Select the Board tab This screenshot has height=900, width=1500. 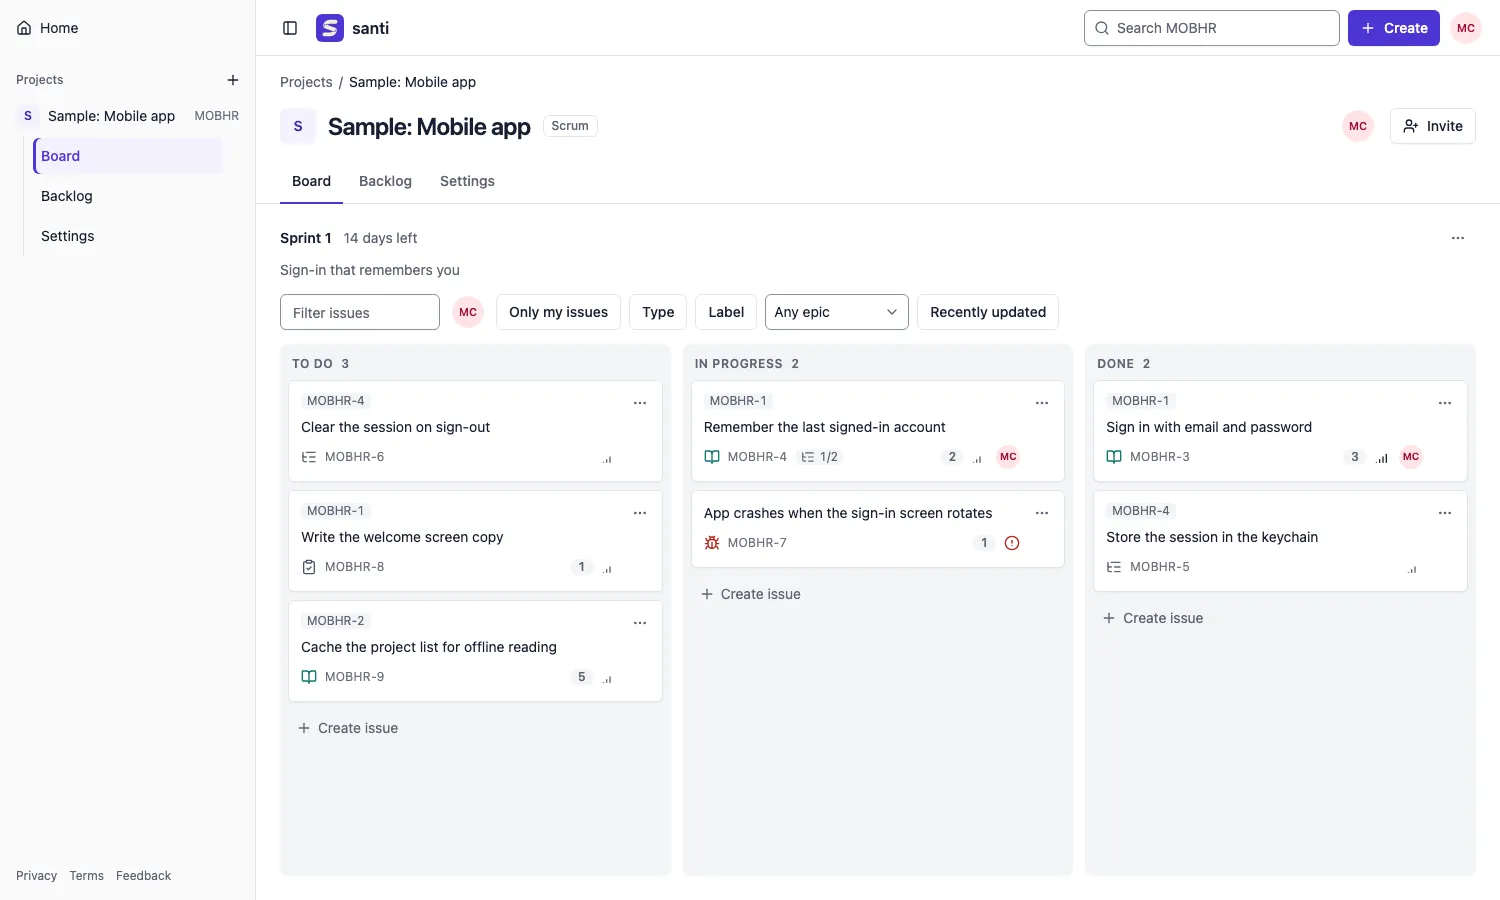311,181
